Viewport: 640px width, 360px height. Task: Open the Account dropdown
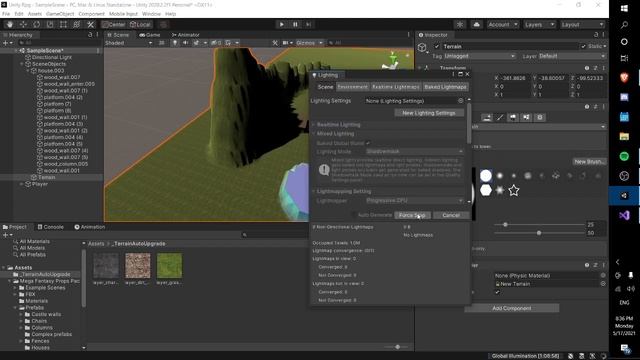(503, 24)
